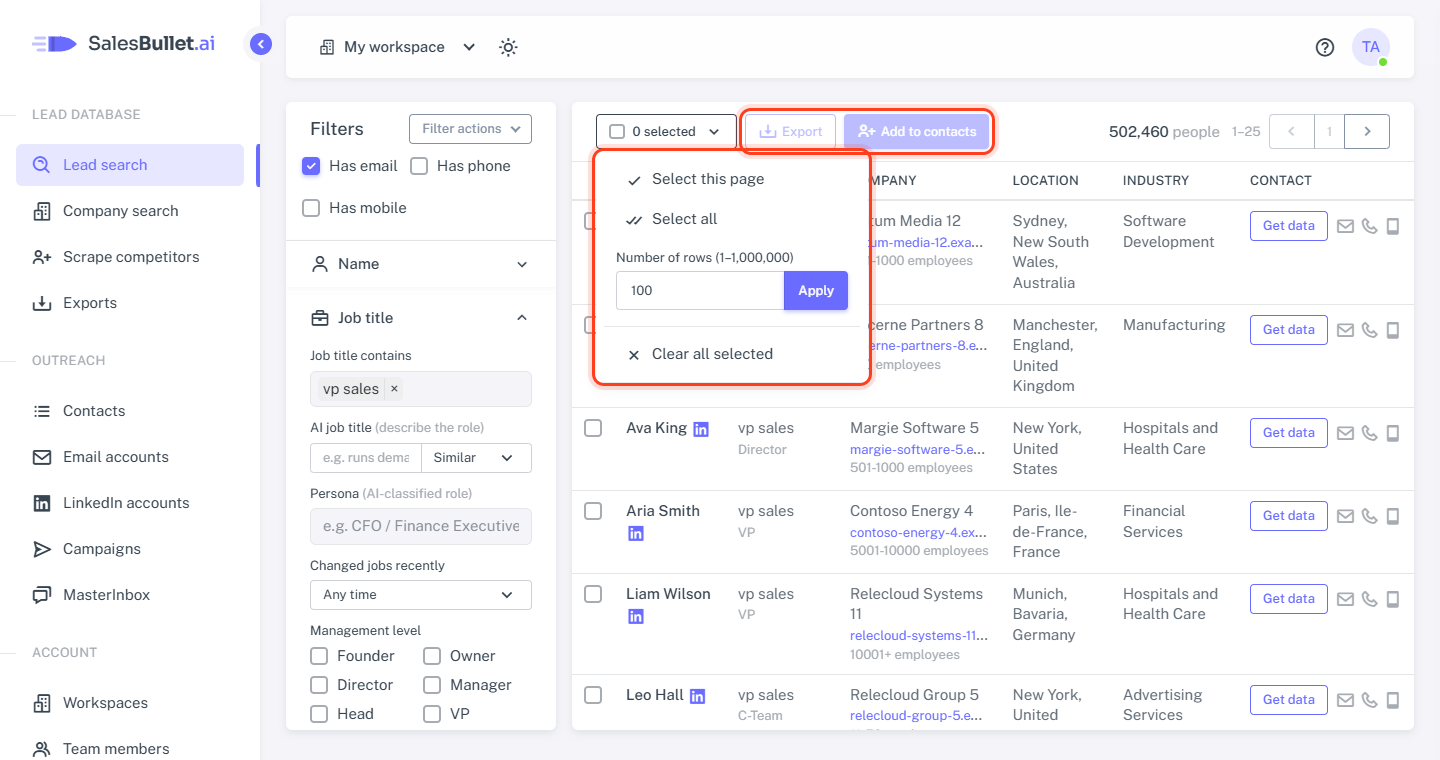The width and height of the screenshot is (1440, 760).
Task: Open the margie-software-5 company link
Action: [918, 450]
